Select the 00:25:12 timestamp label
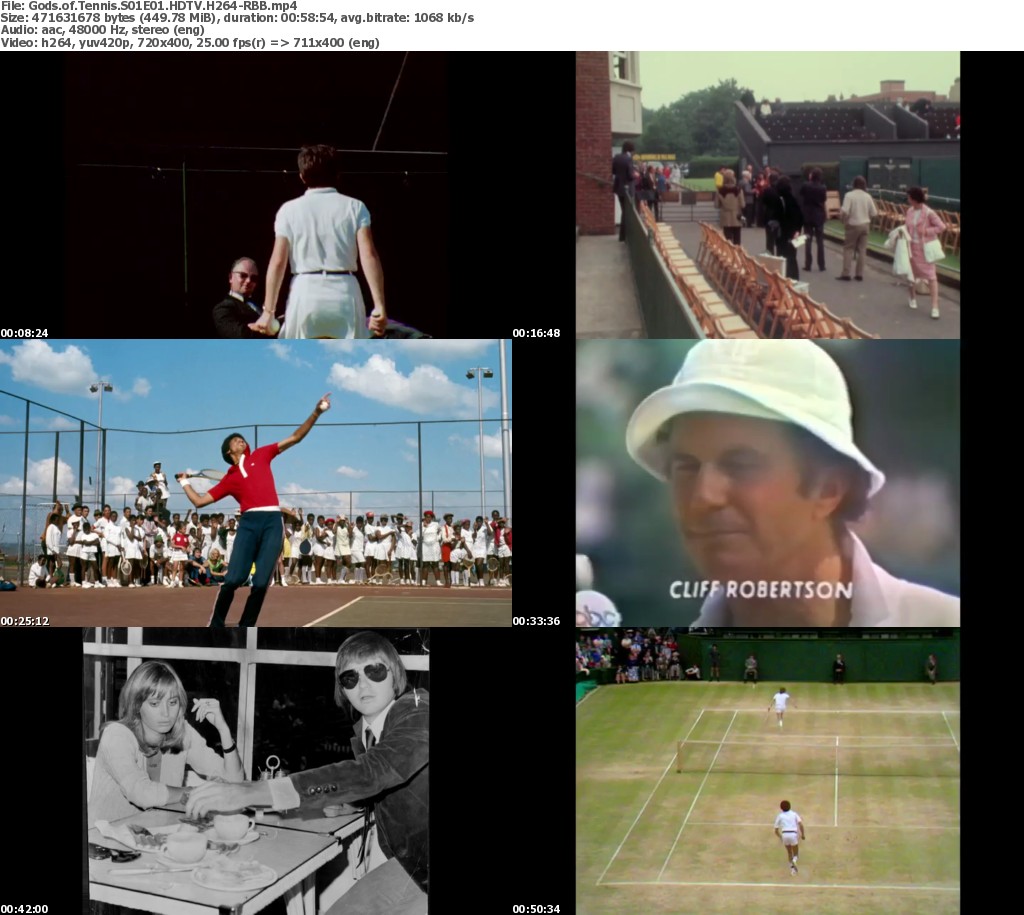The width and height of the screenshot is (1024, 915). pos(25,621)
